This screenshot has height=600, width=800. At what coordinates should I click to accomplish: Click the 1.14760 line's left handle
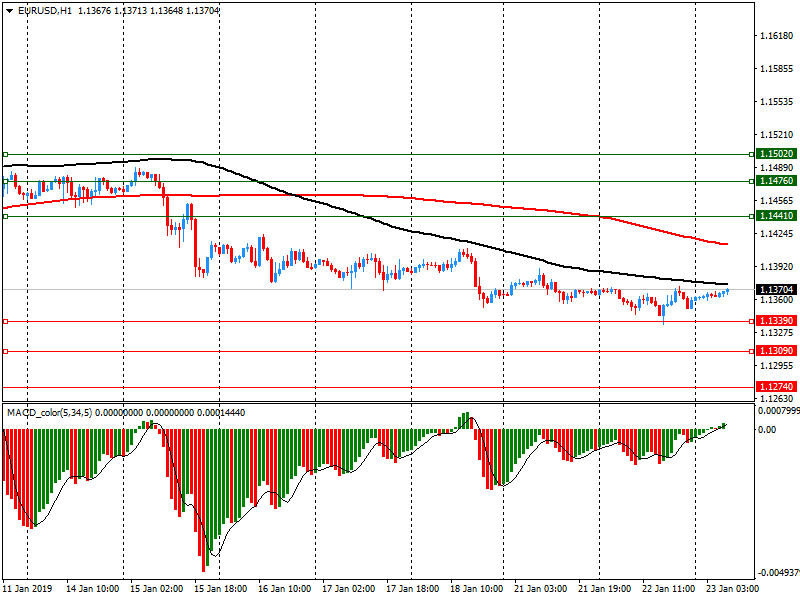click(x=6, y=181)
